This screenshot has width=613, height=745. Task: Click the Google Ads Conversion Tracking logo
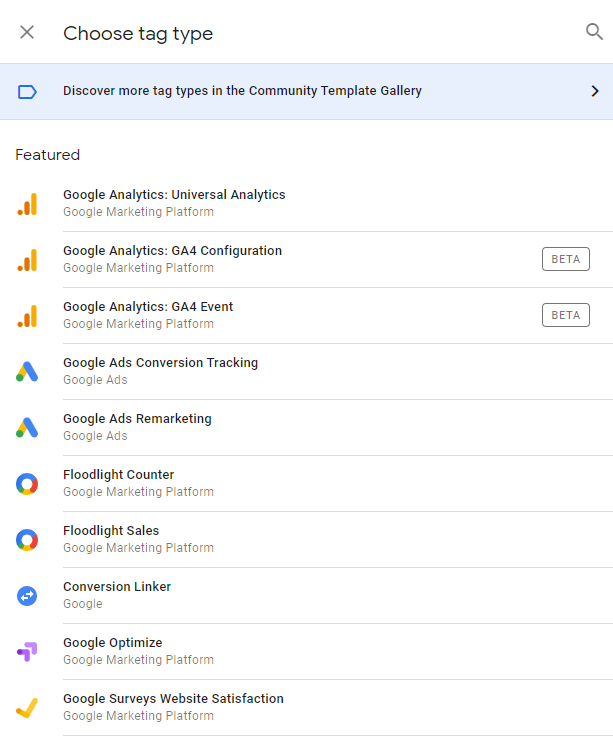27,372
